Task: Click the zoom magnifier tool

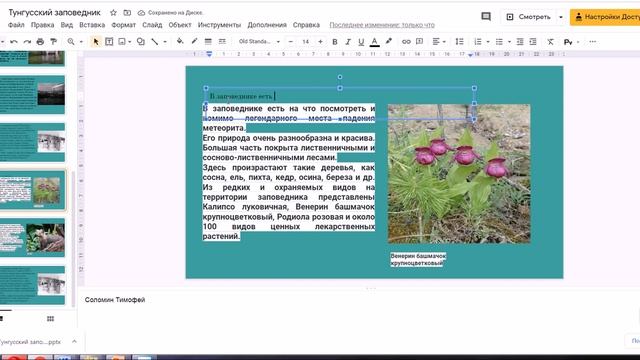Action: pos(71,42)
